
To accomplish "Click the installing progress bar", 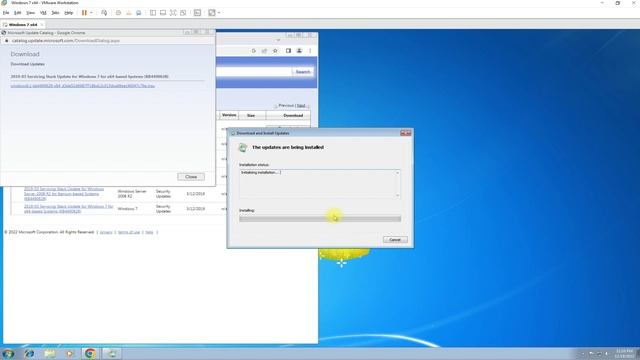I will 320,219.
